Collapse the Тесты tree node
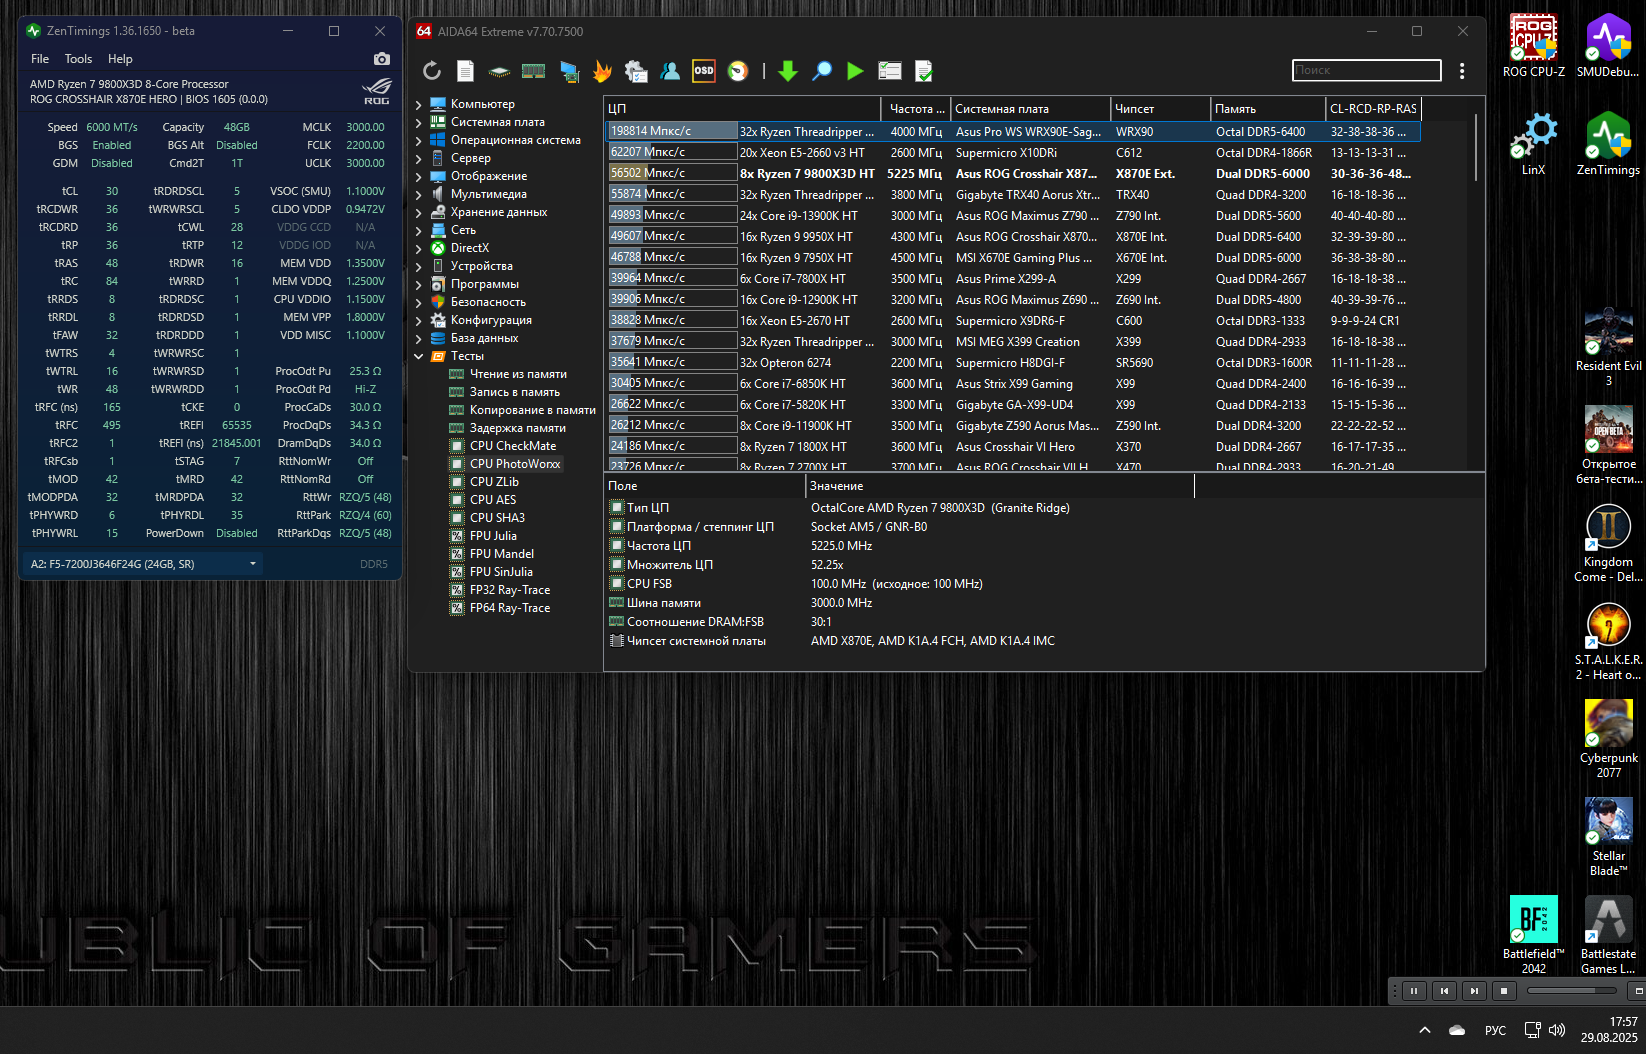1646x1054 pixels. coord(418,356)
